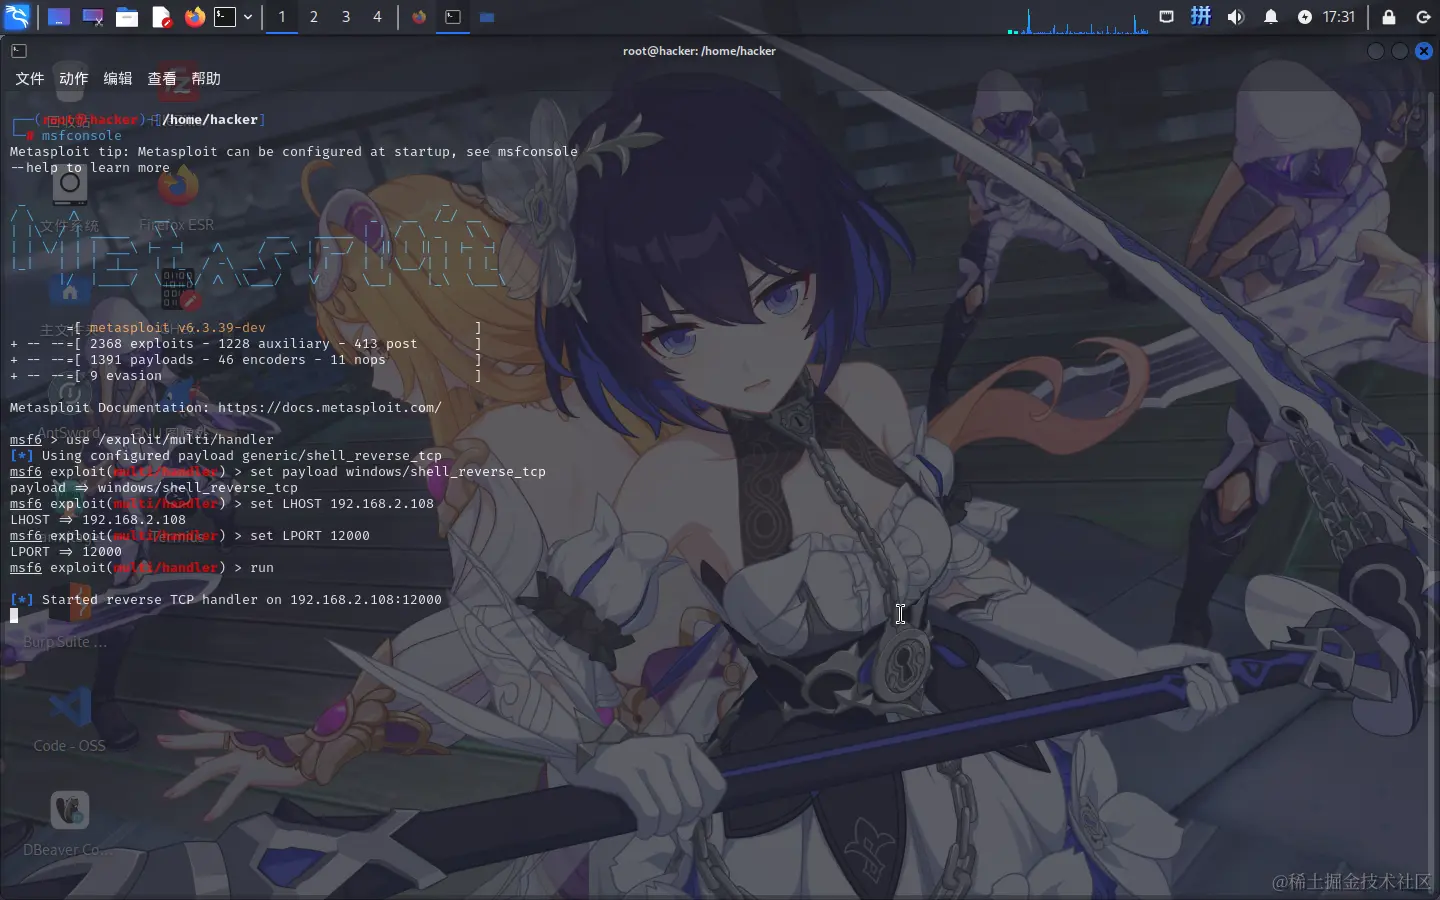Click the terminal block cursor
This screenshot has width=1440, height=900.
click(x=14, y=616)
